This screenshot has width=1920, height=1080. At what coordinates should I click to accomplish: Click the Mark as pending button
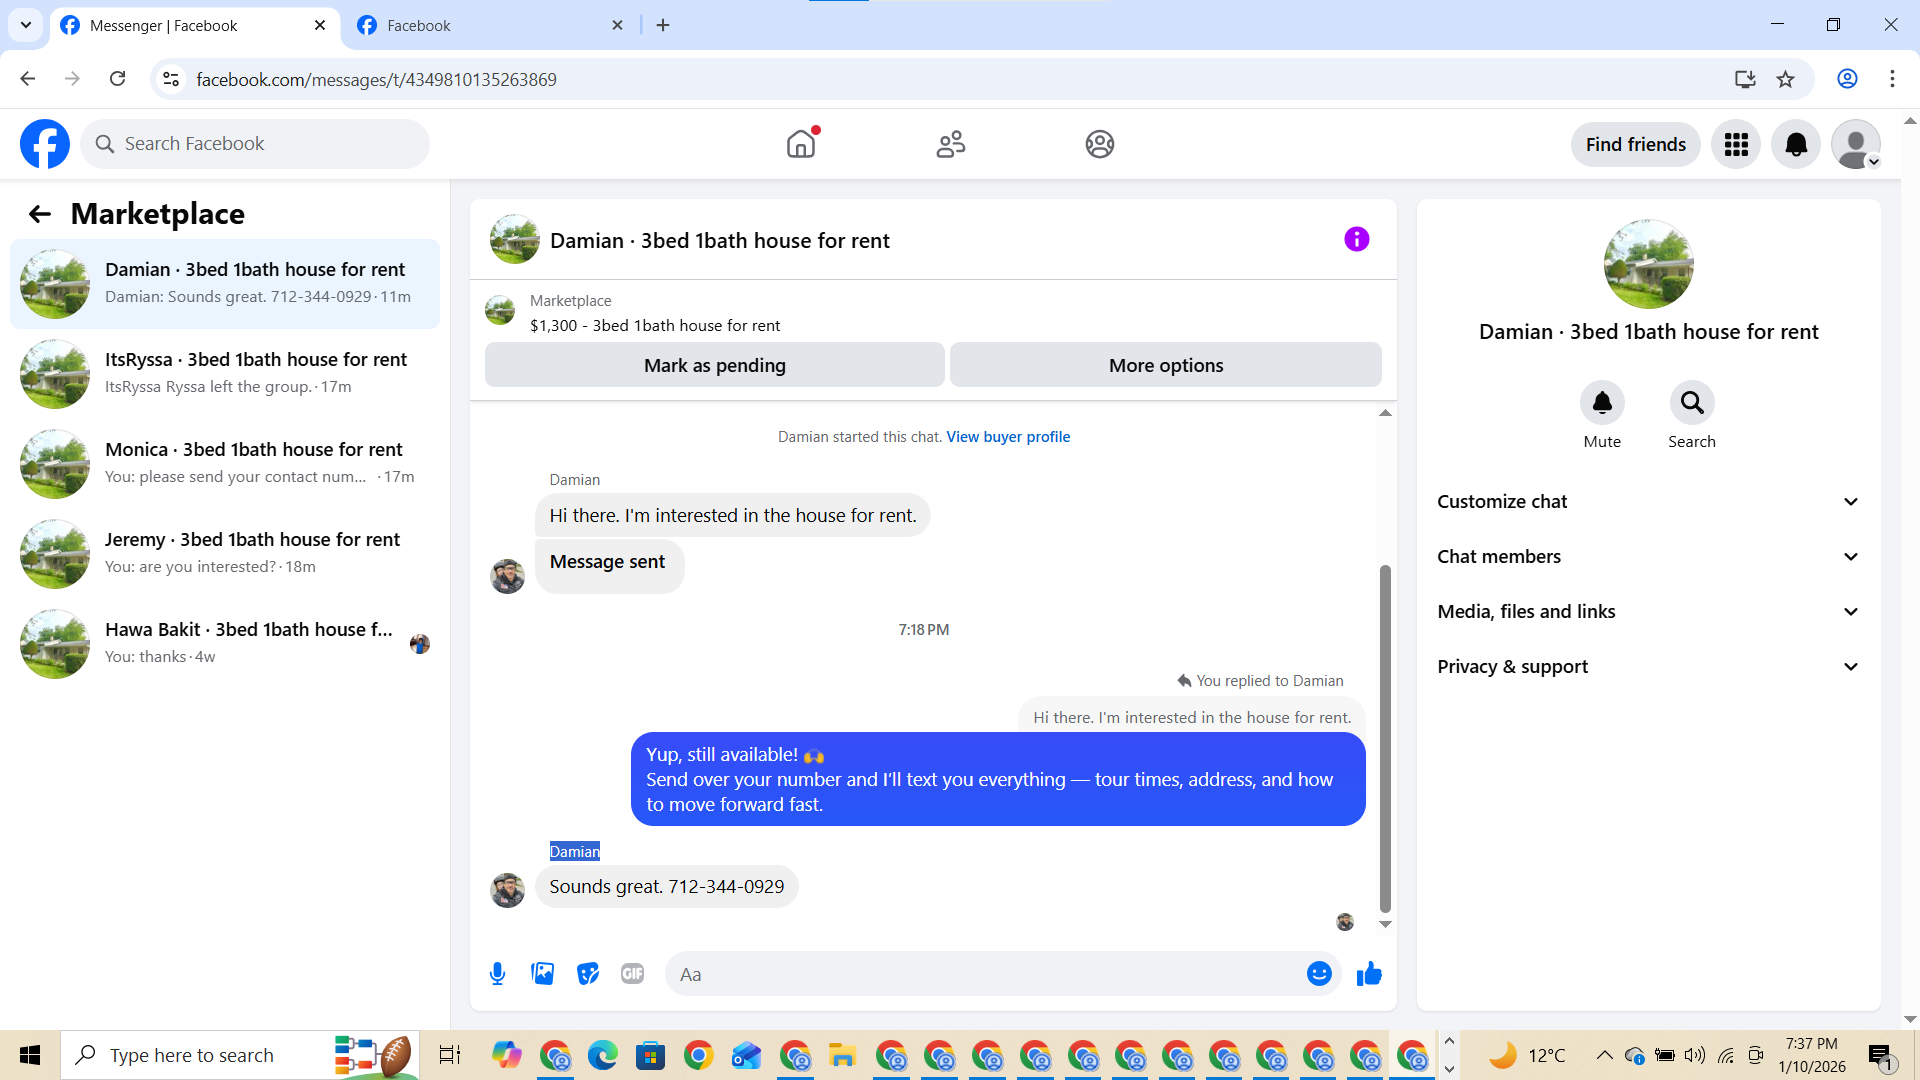pos(714,365)
